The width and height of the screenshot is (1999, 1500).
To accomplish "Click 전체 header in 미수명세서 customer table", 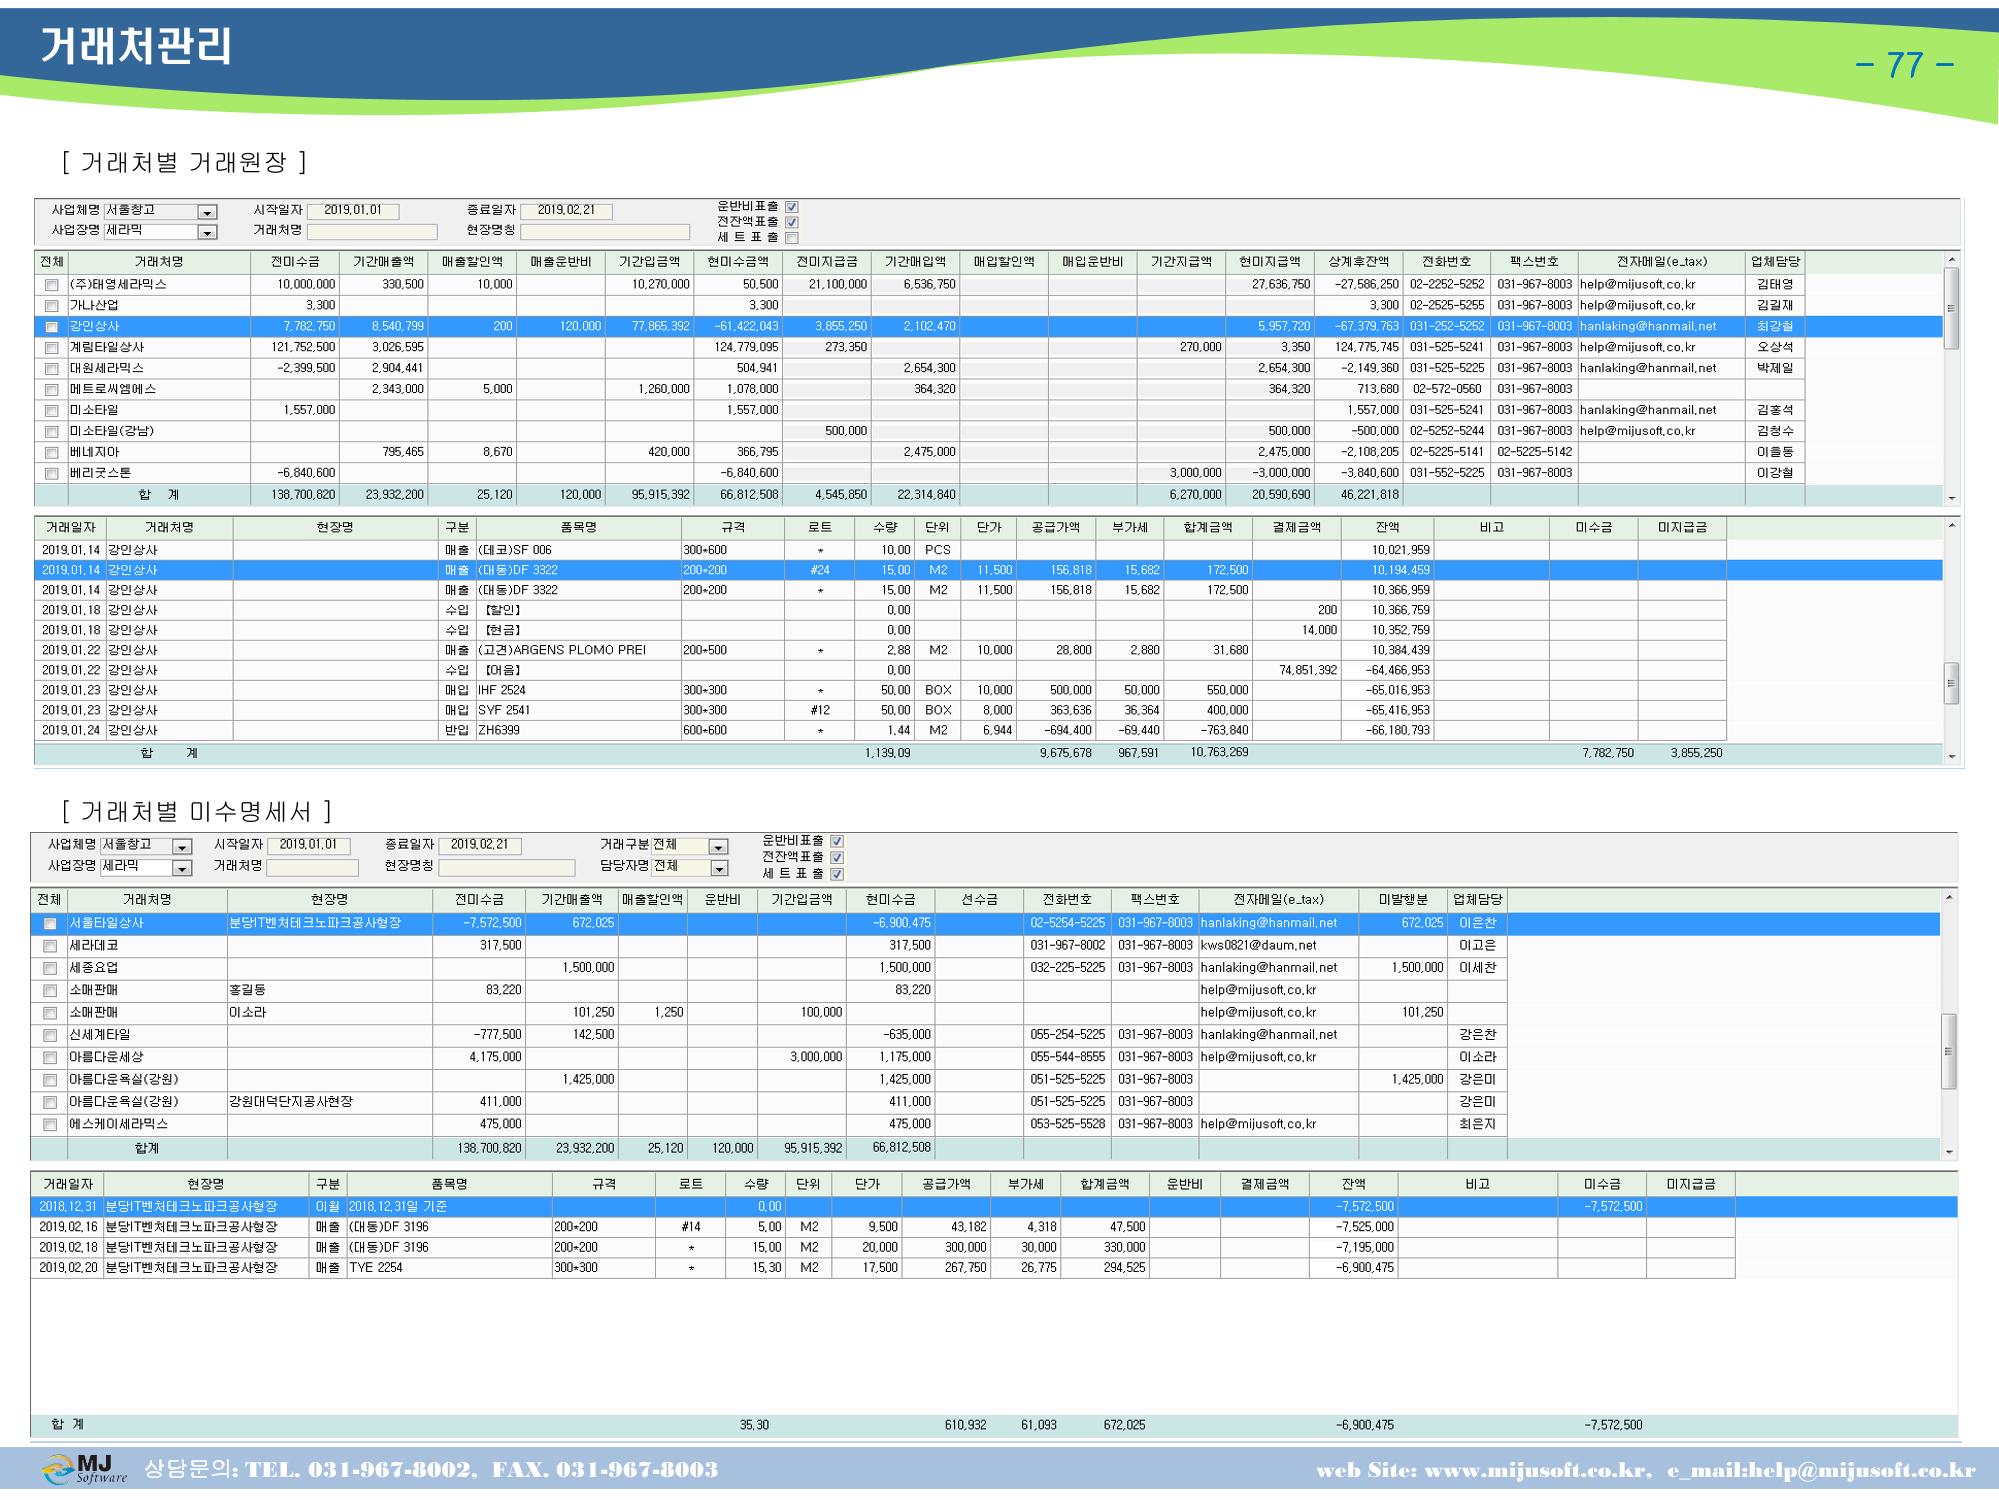I will coord(49,900).
